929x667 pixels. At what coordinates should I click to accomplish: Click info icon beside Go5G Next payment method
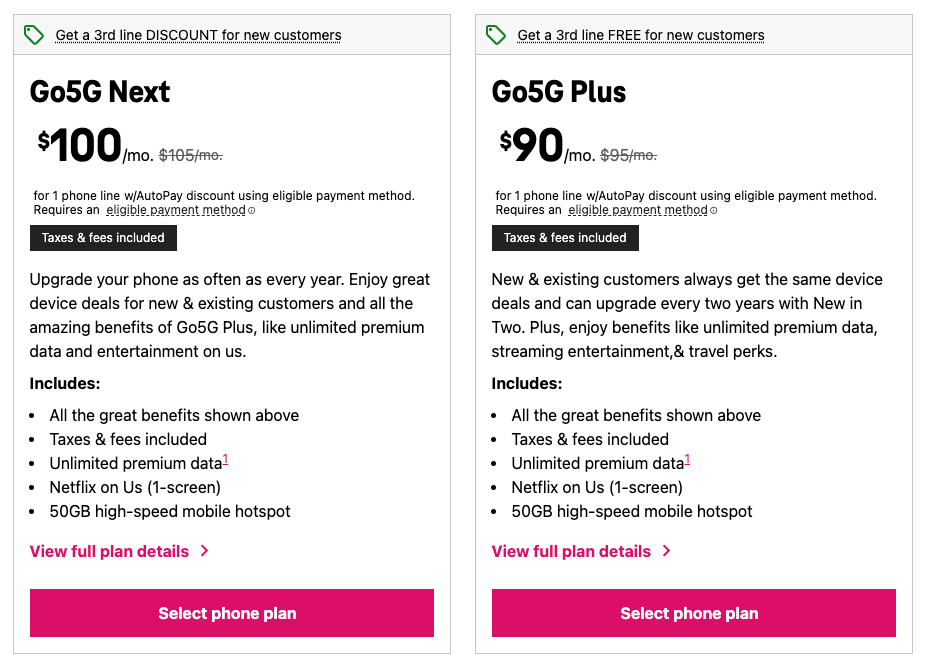[252, 211]
